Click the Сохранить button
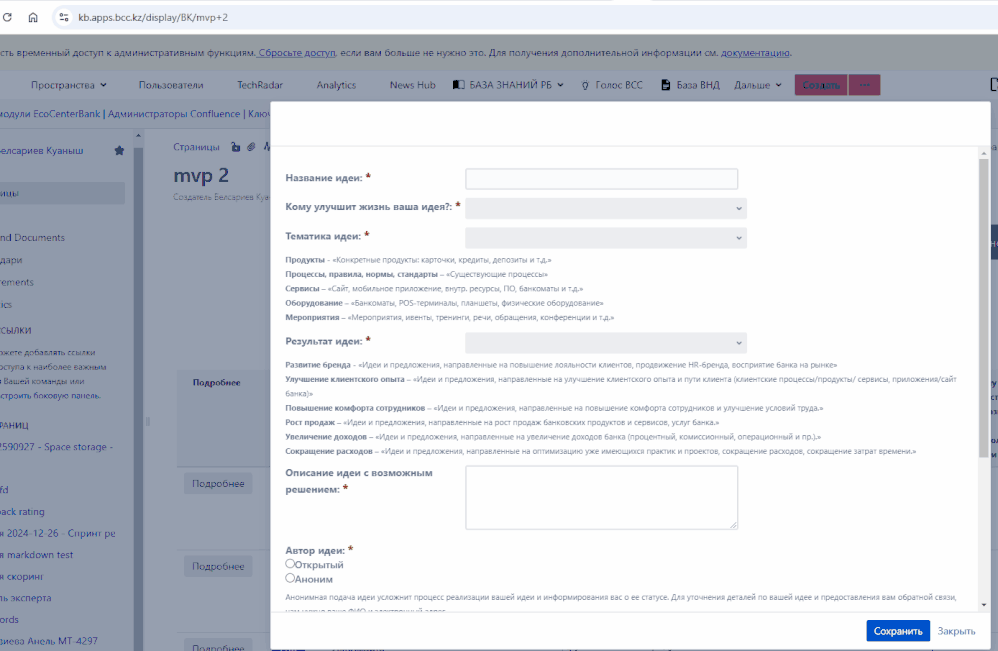This screenshot has width=998, height=651. [898, 631]
